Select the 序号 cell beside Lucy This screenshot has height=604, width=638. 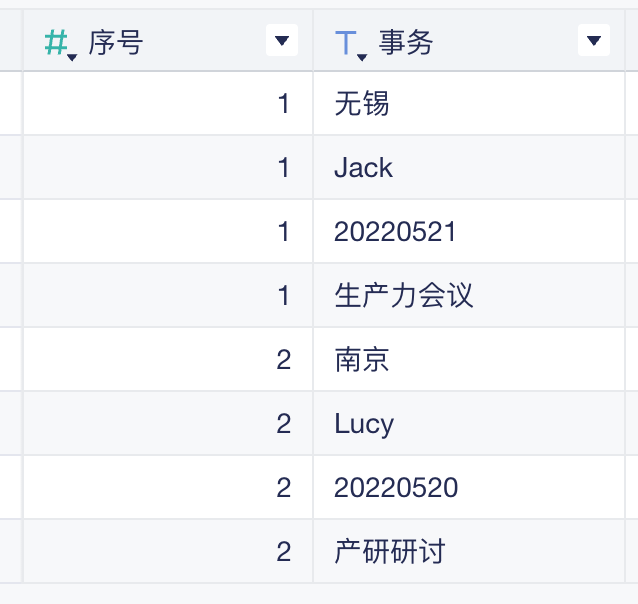(x=168, y=423)
